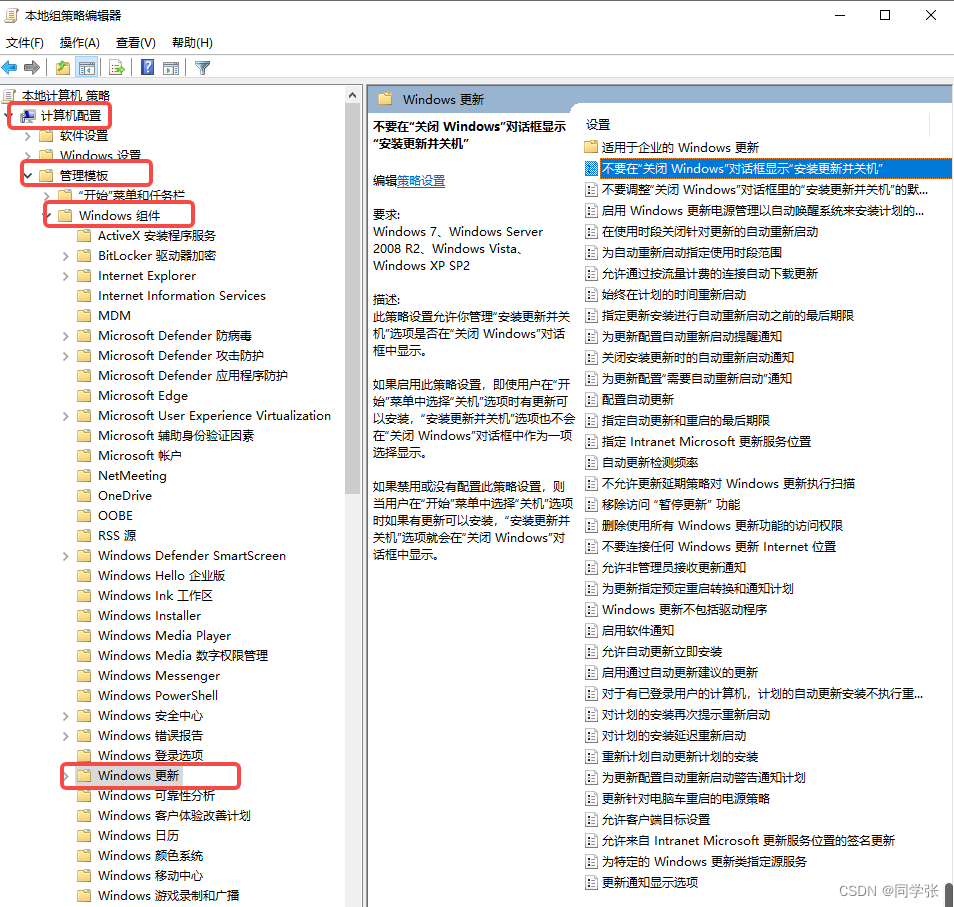Open the 帮助(H) menu

click(x=192, y=43)
